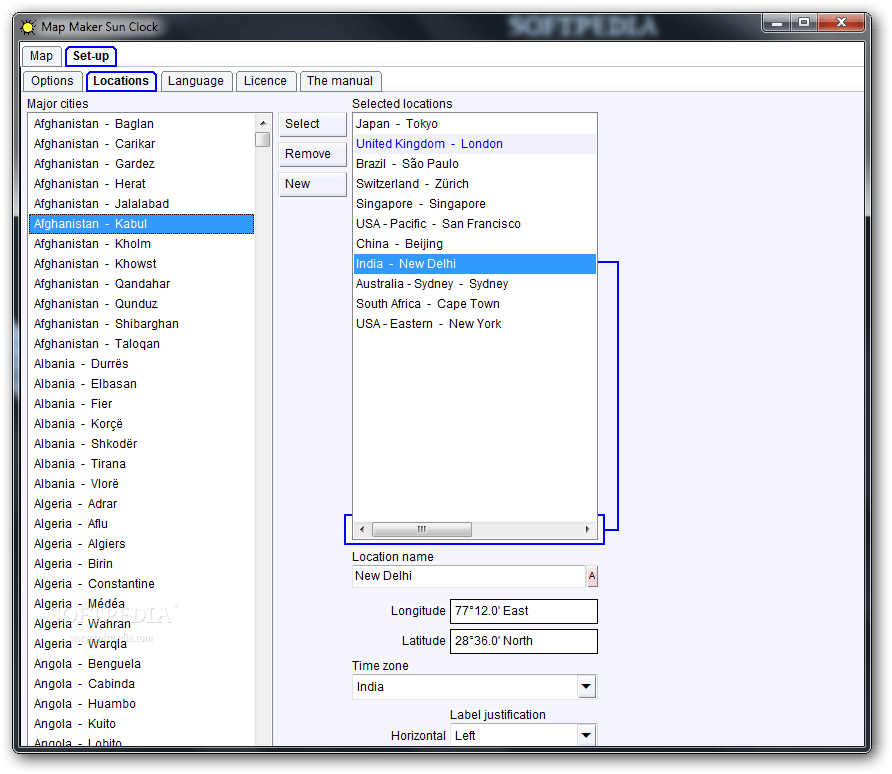Select 'Switzerland - Zürich' location
The image size is (892, 774).
coord(475,184)
